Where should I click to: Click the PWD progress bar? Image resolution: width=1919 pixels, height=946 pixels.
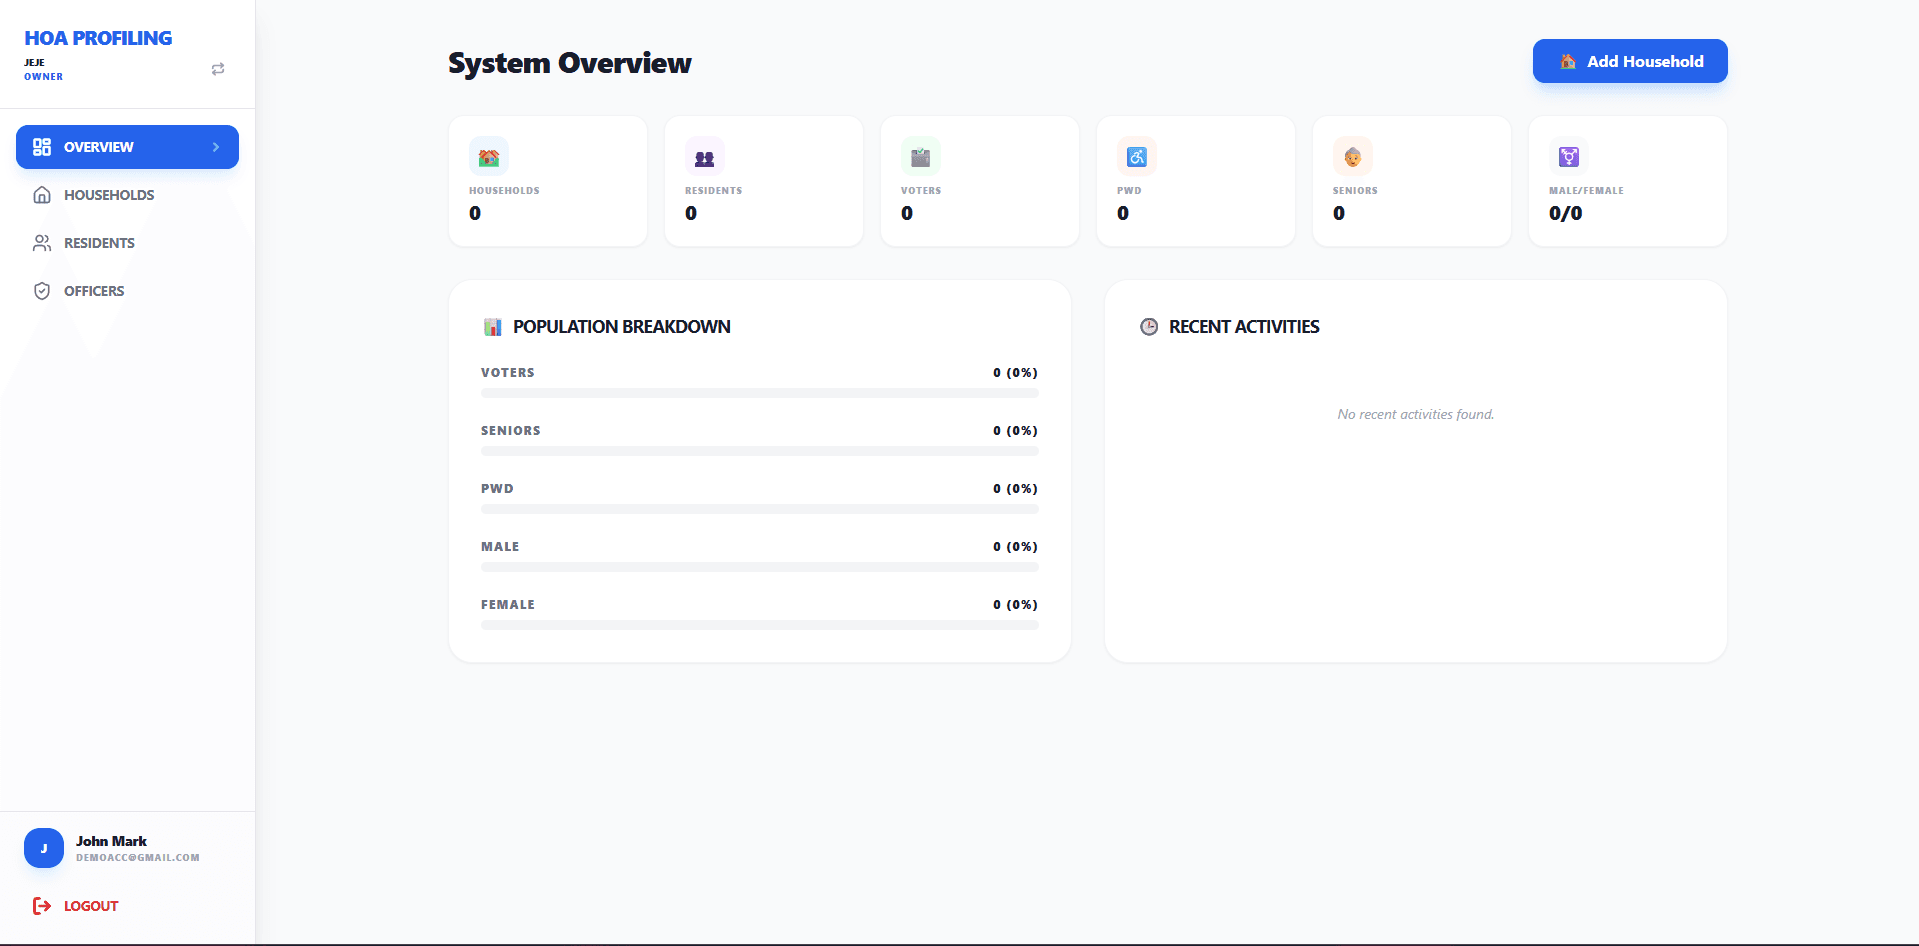[x=760, y=509]
